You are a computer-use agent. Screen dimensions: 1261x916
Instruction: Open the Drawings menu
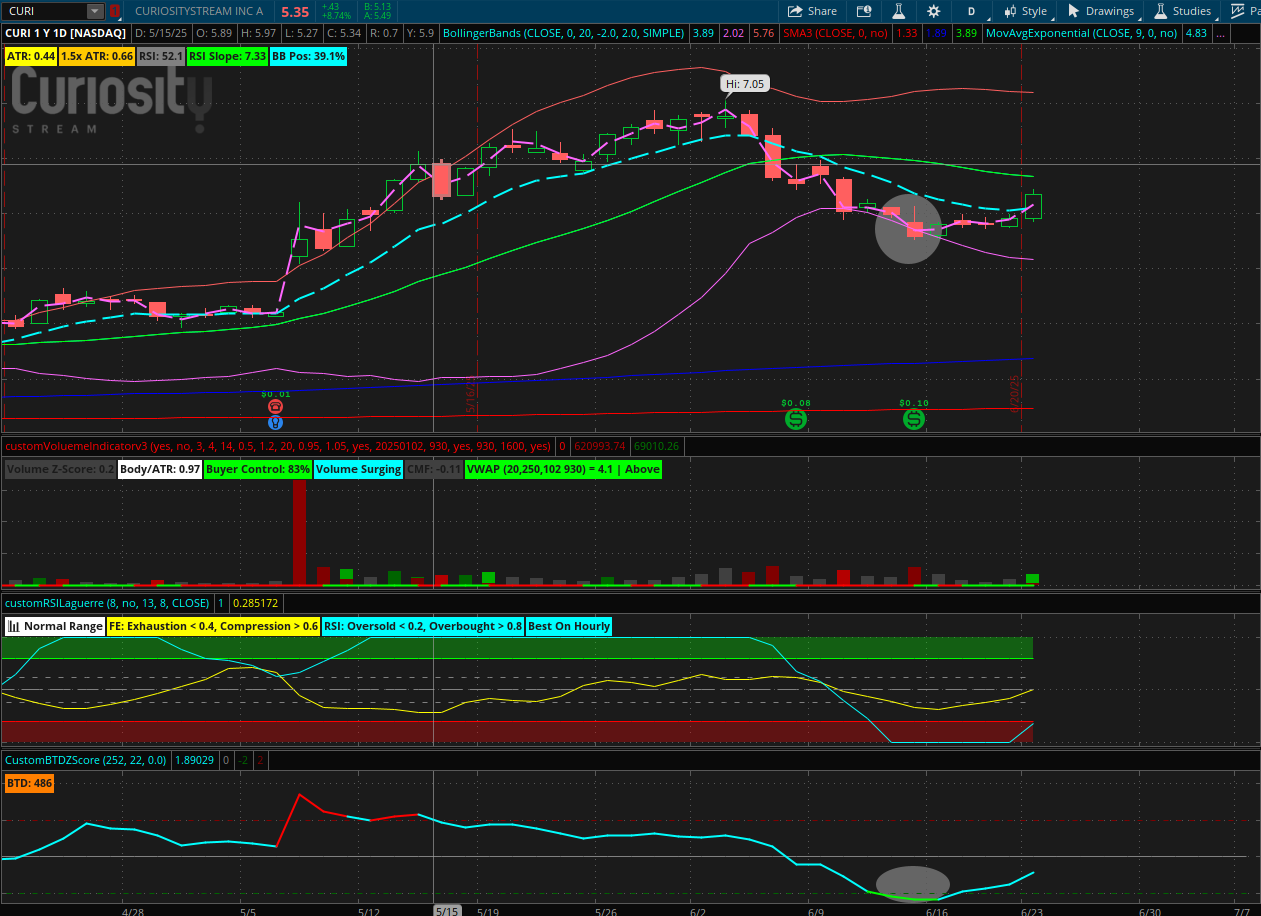[x=1101, y=11]
